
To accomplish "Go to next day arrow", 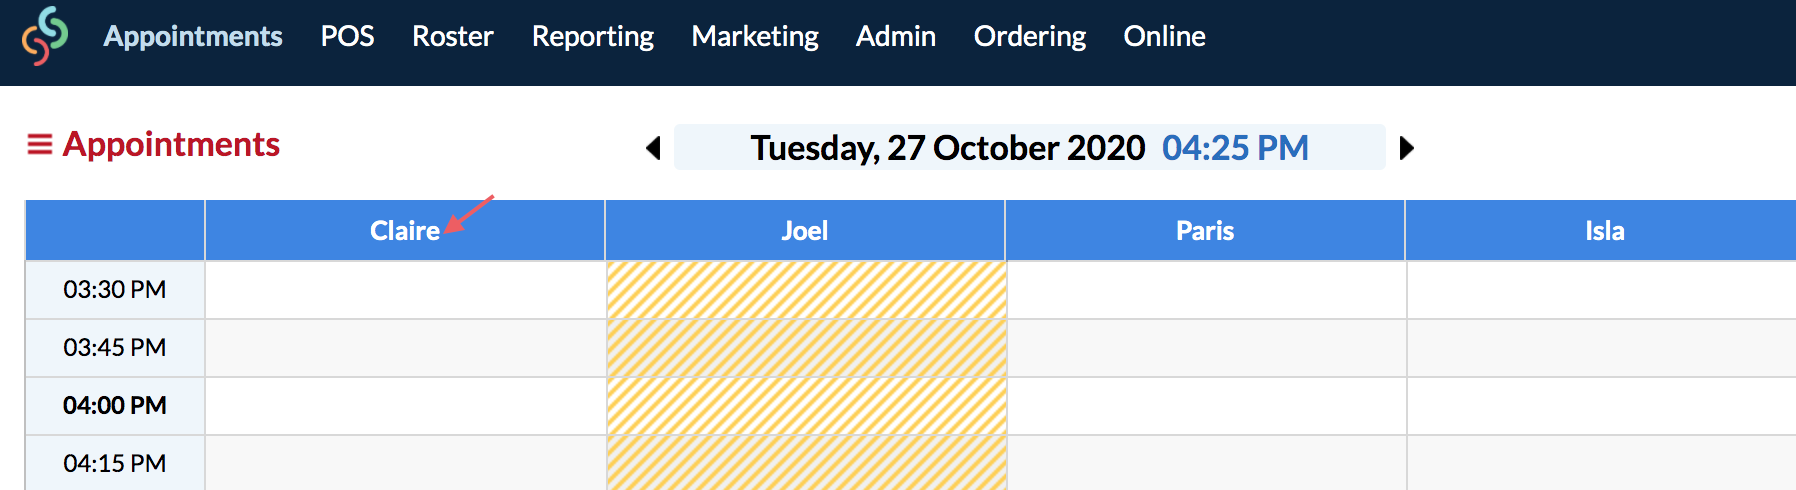I will (x=1406, y=148).
